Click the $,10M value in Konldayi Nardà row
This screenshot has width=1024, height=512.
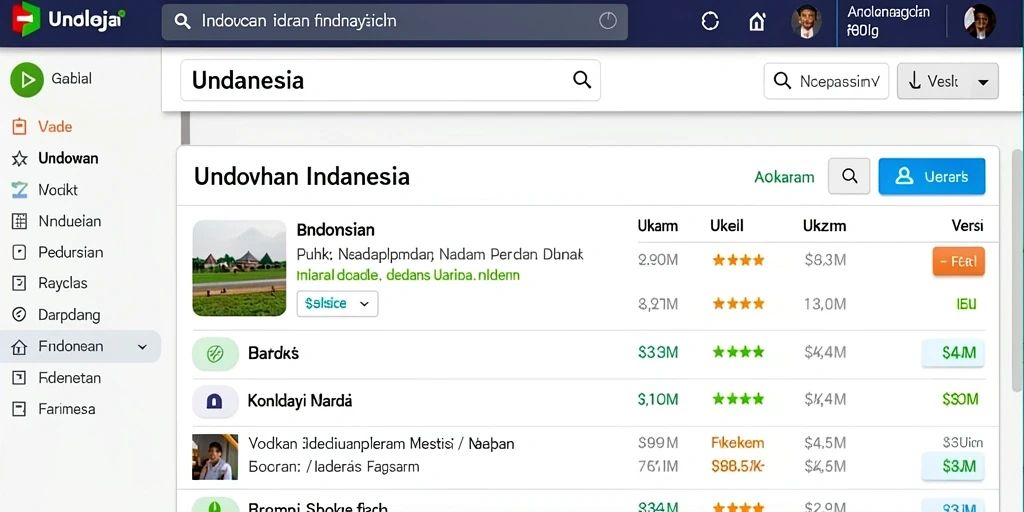click(658, 399)
